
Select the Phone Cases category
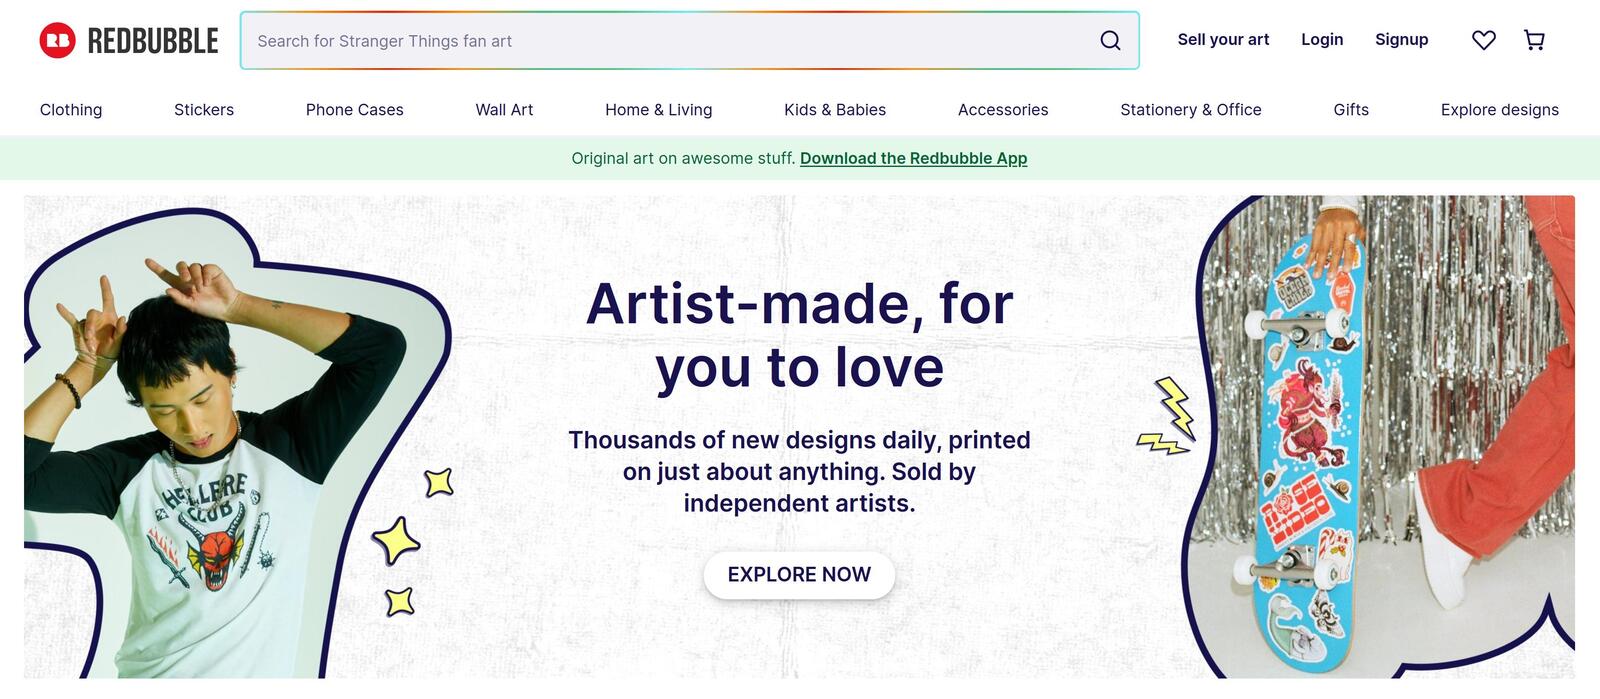[355, 110]
